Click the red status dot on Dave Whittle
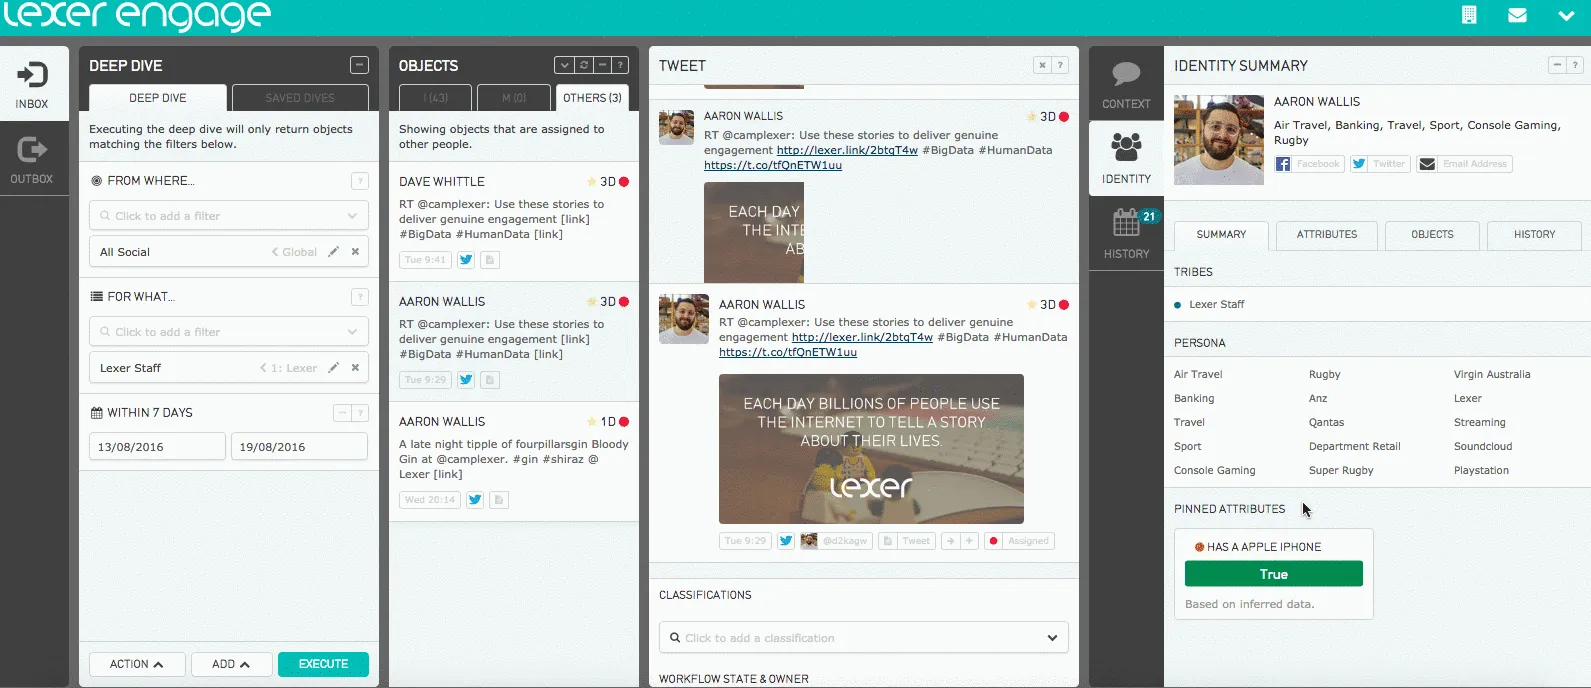The width and height of the screenshot is (1591, 688). [x=624, y=182]
